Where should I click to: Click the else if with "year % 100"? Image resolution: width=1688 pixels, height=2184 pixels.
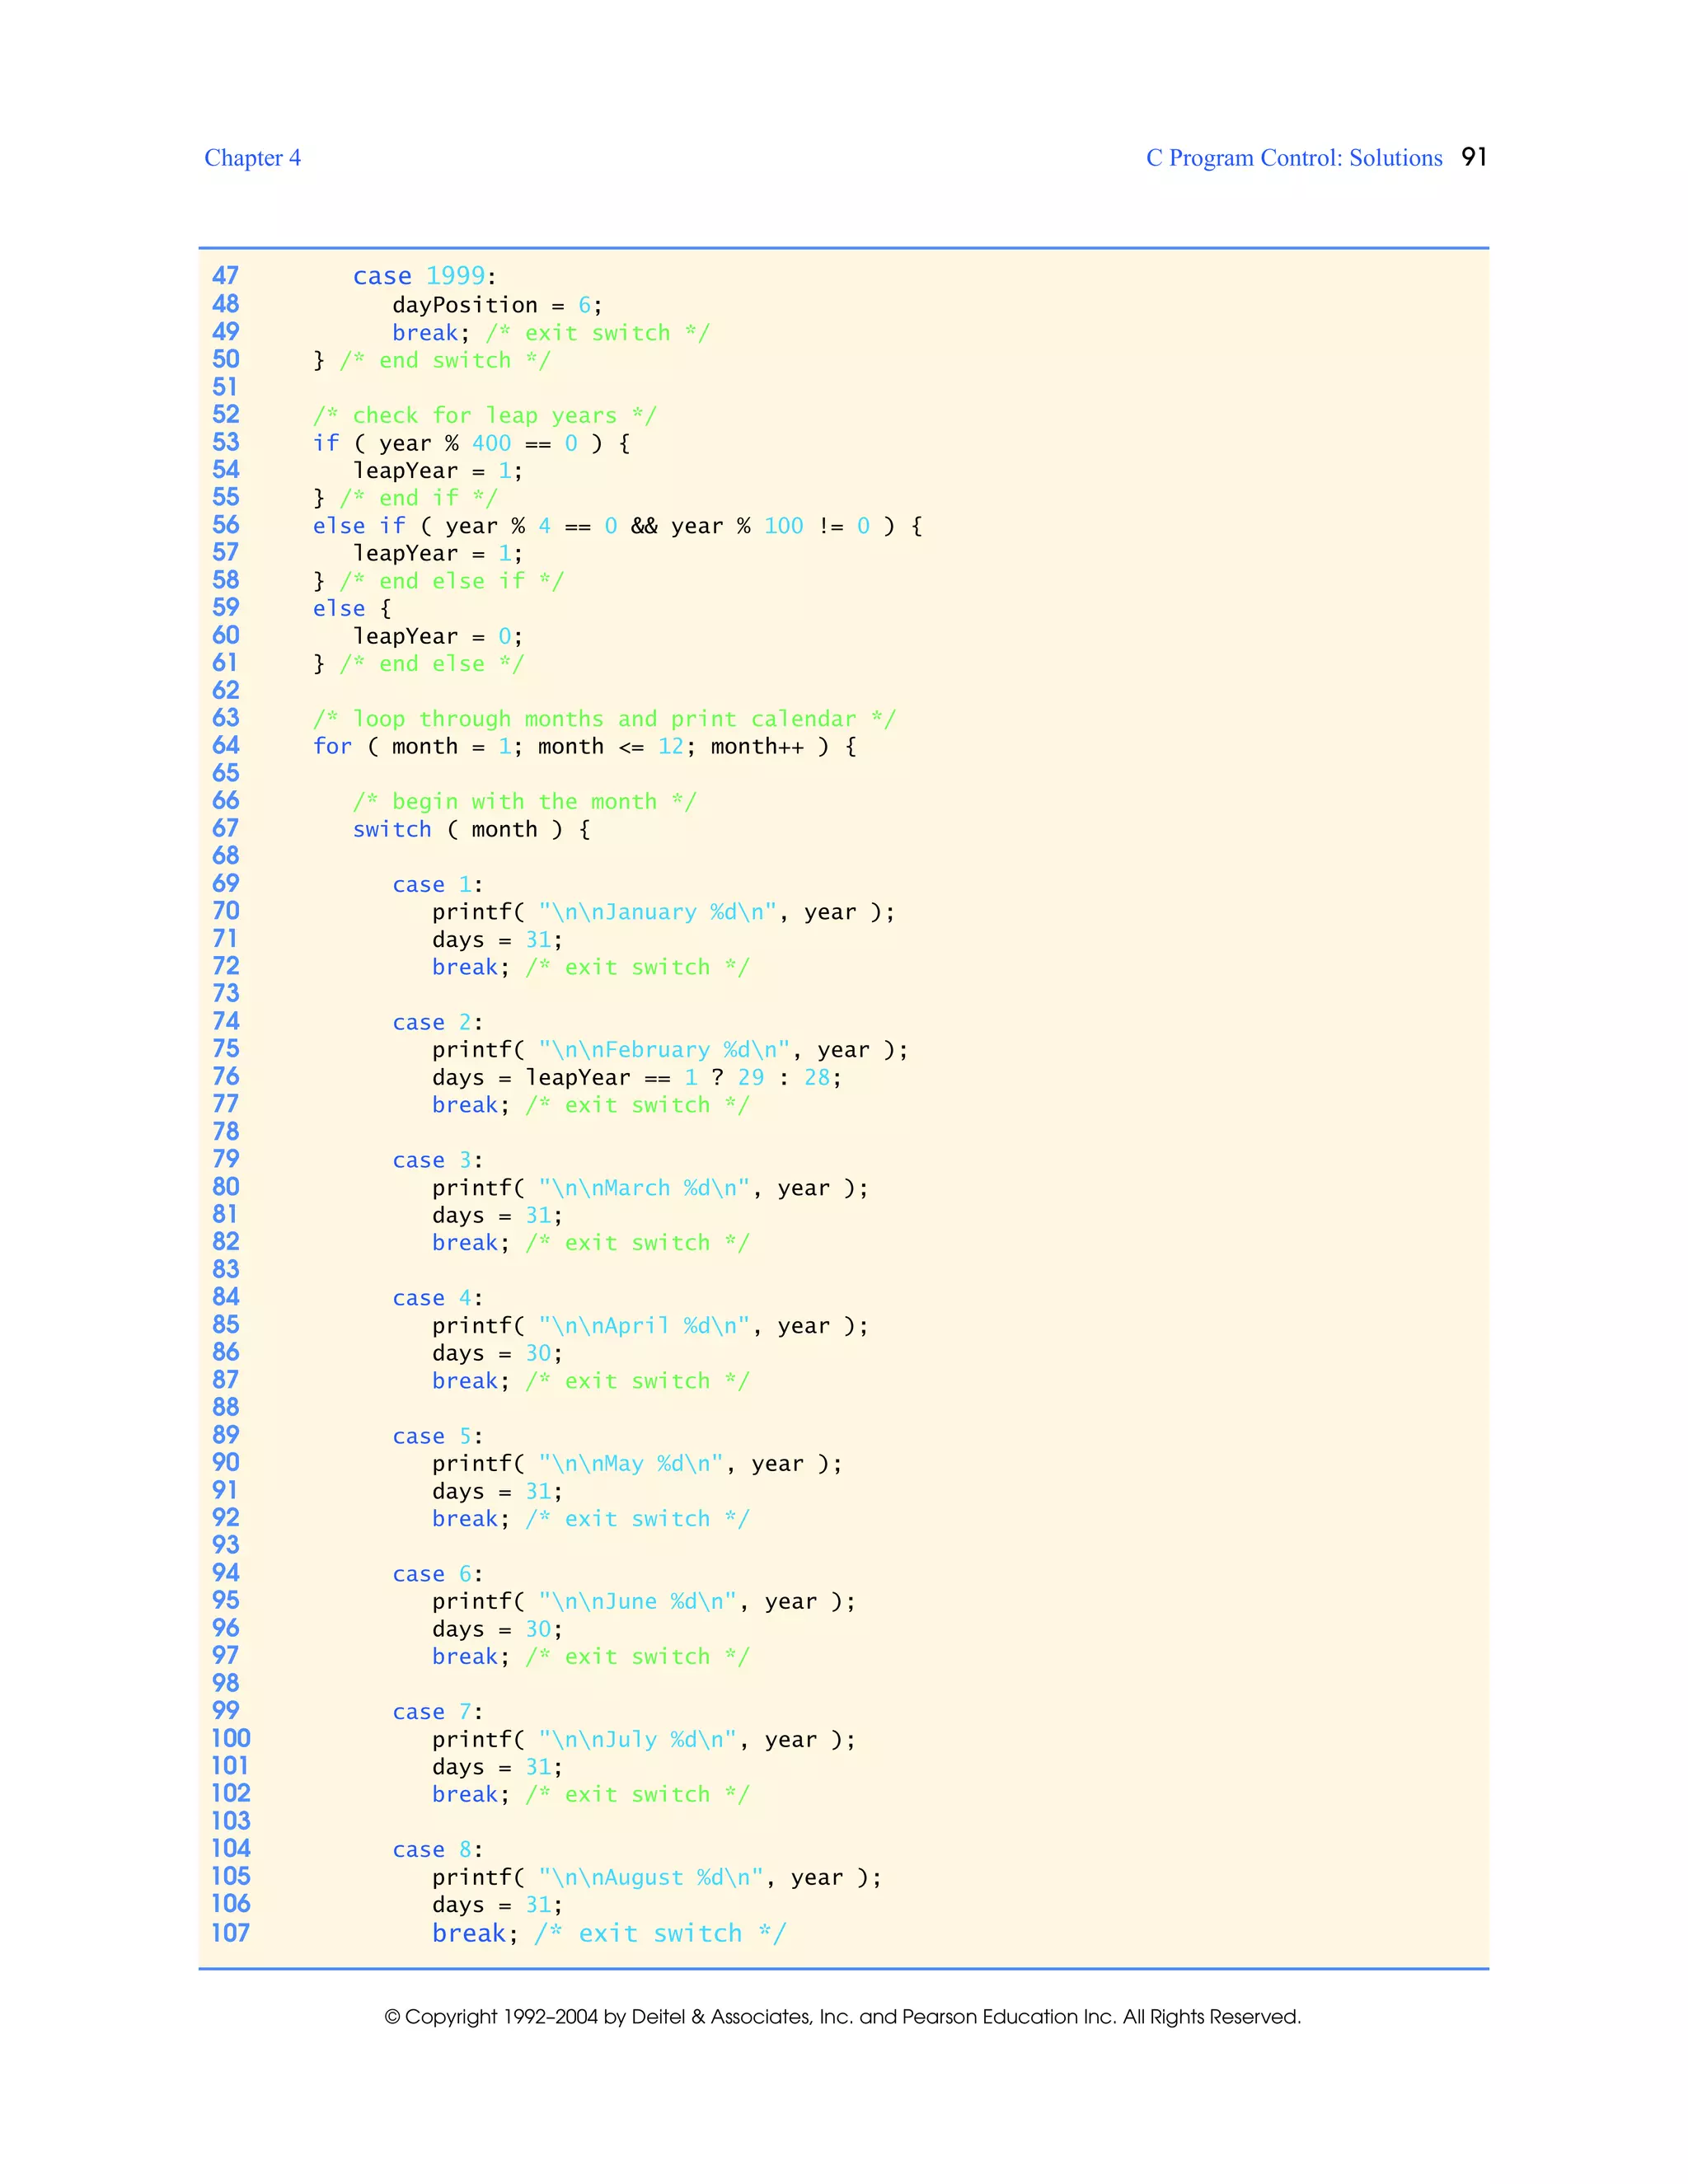617,526
